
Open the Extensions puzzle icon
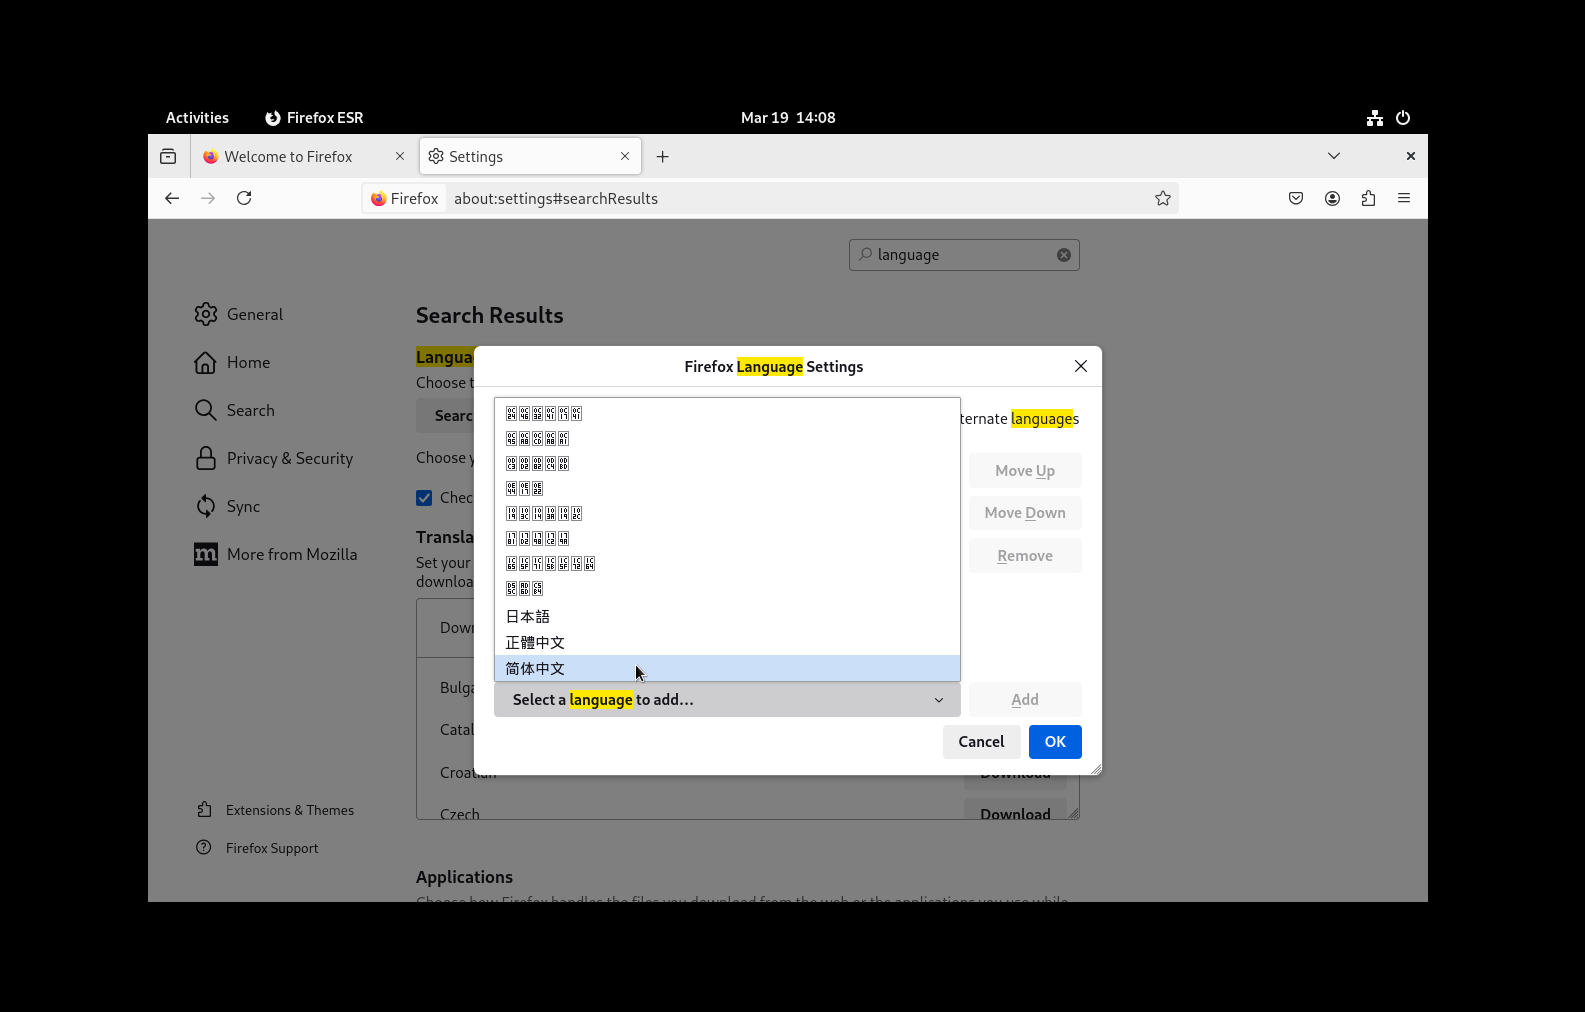1368,198
